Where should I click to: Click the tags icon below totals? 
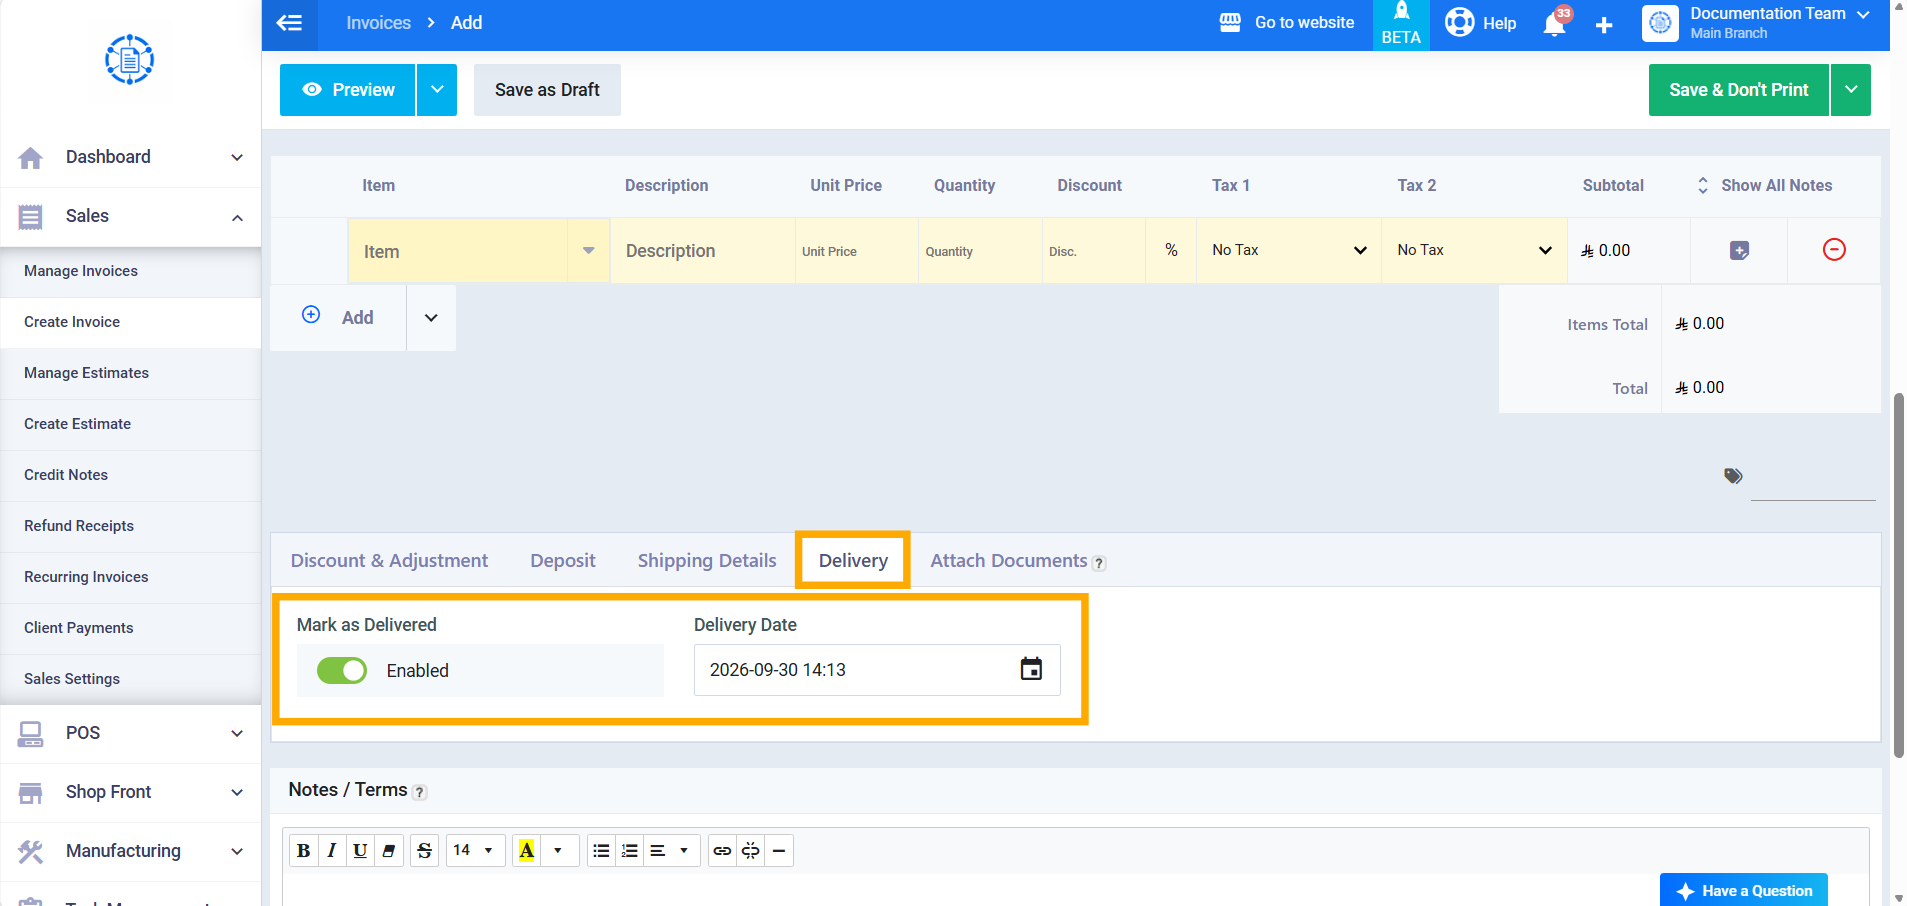[1733, 476]
